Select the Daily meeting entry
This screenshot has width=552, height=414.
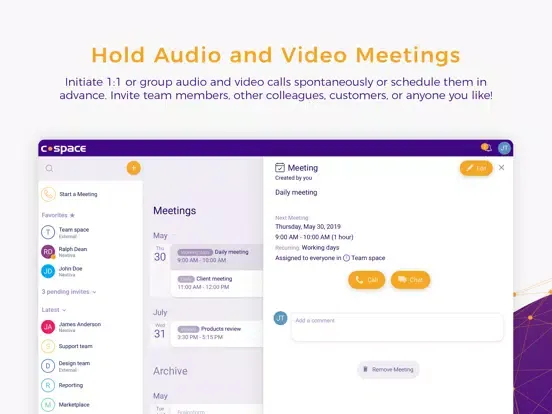(217, 257)
